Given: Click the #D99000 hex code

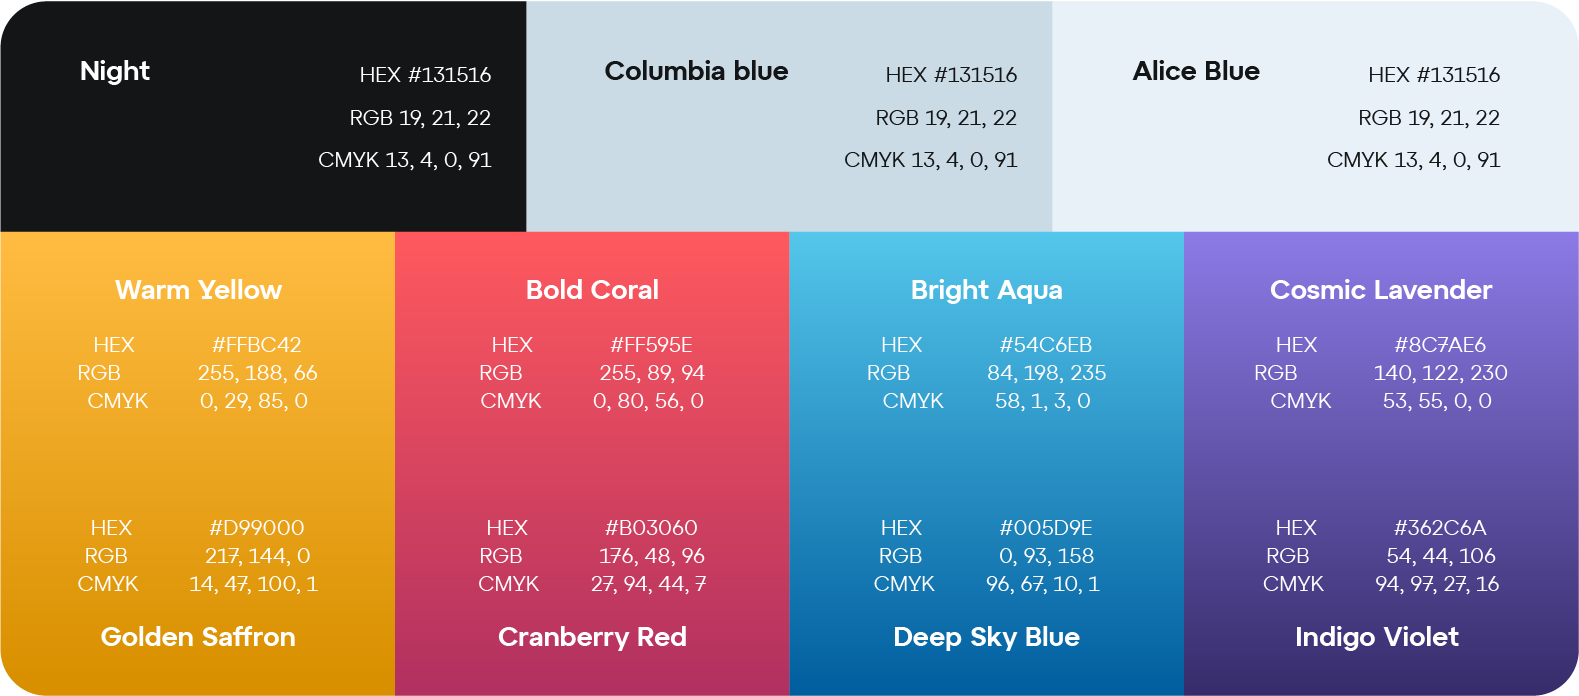Looking at the screenshot, I should (256, 528).
